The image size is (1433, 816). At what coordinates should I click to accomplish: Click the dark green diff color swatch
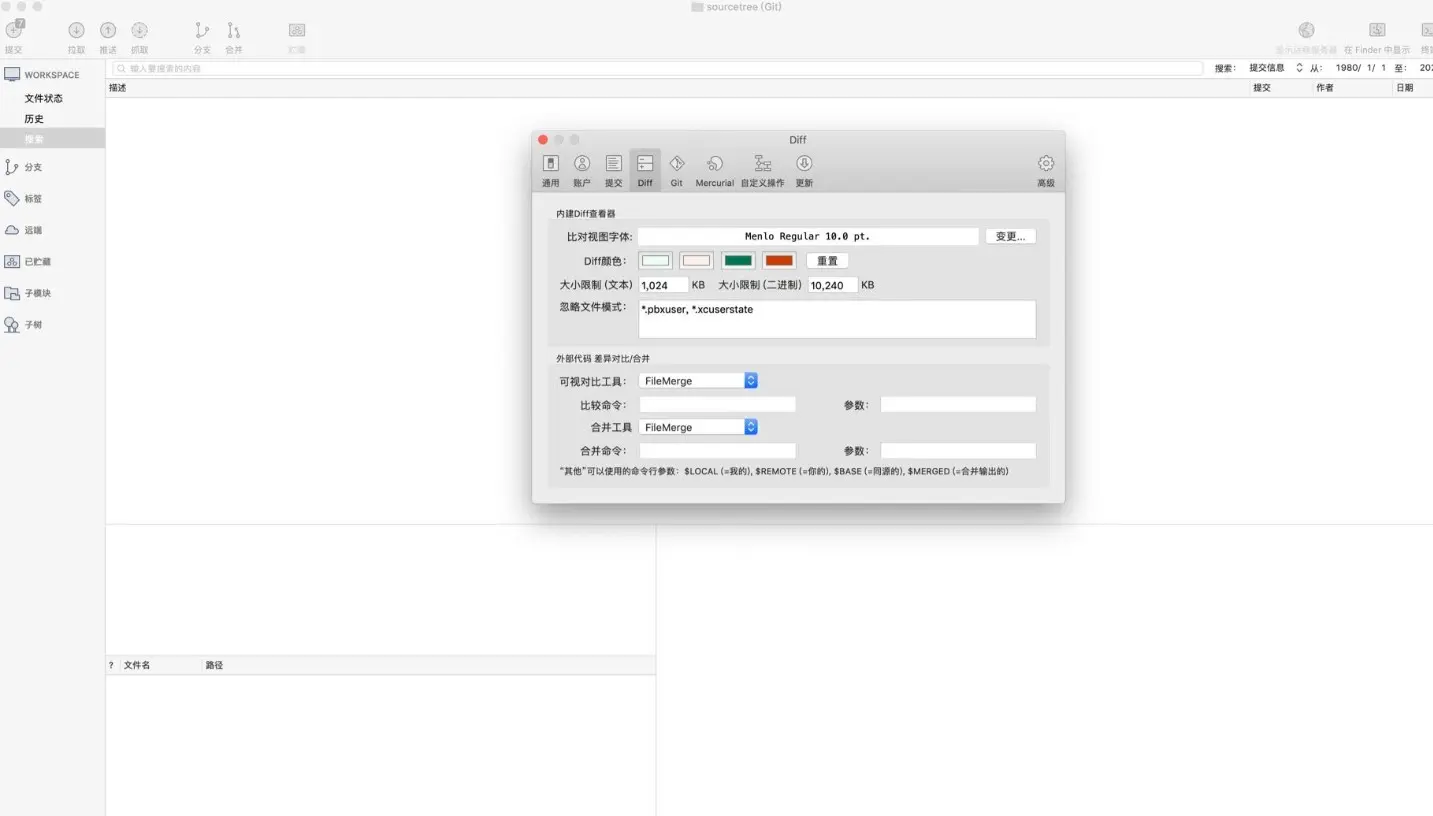click(739, 261)
